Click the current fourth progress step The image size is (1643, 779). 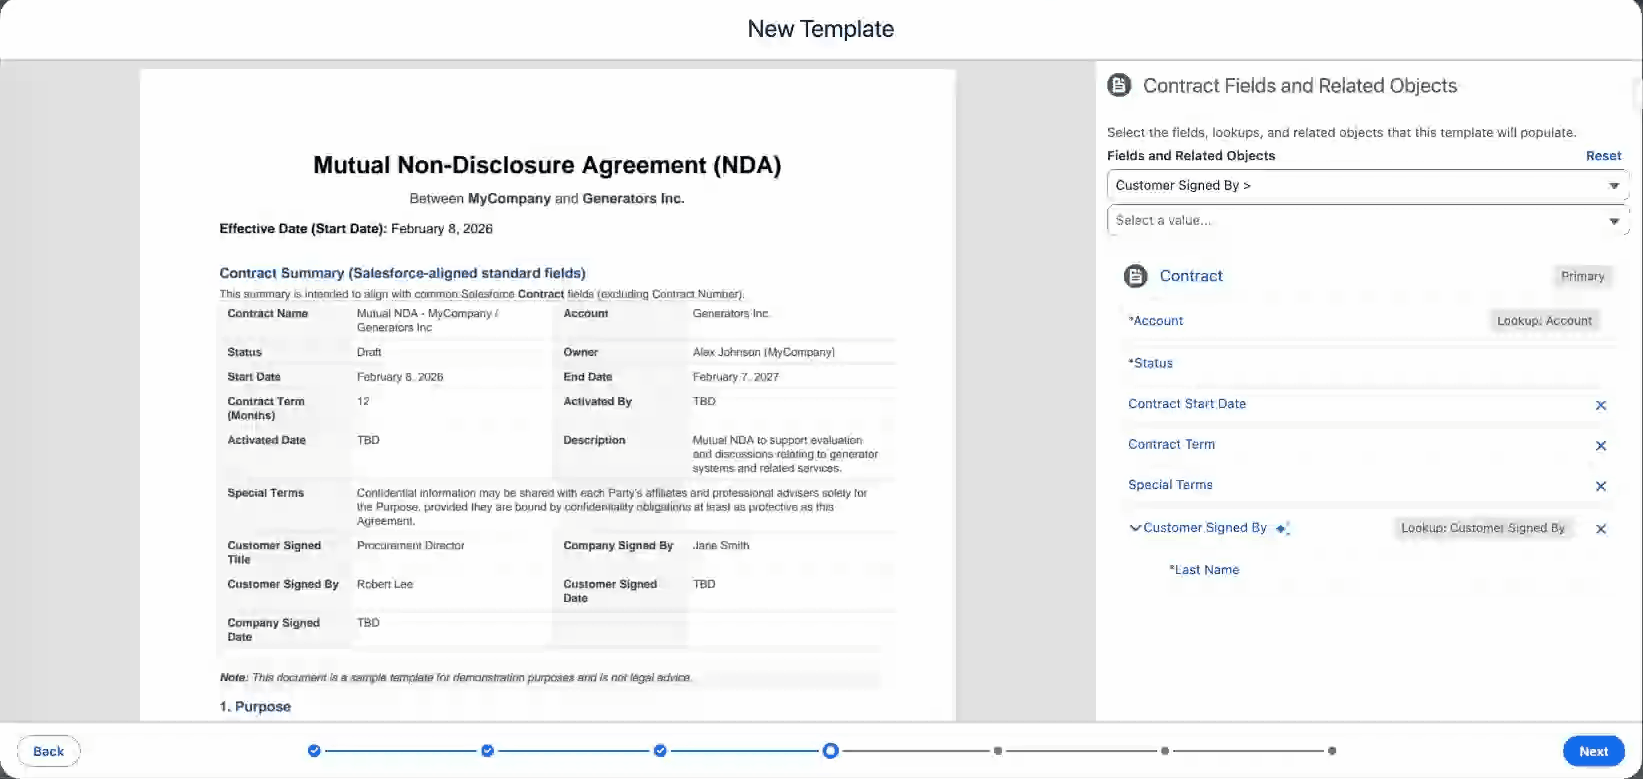click(x=830, y=750)
